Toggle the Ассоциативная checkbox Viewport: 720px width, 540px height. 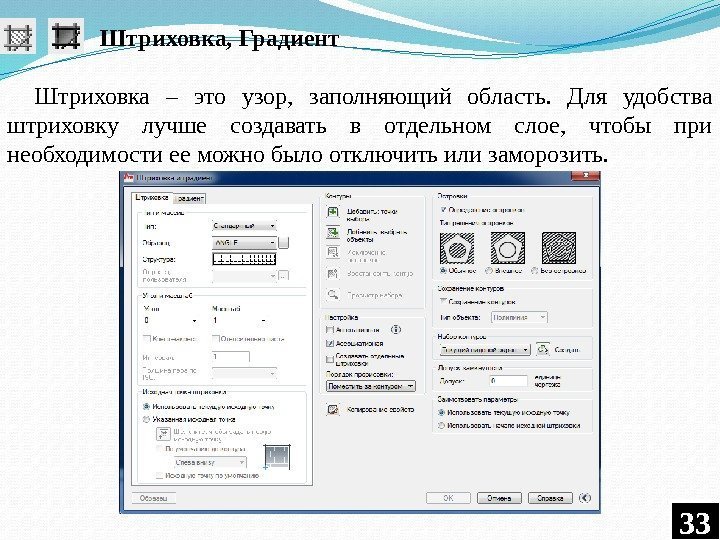click(x=330, y=343)
